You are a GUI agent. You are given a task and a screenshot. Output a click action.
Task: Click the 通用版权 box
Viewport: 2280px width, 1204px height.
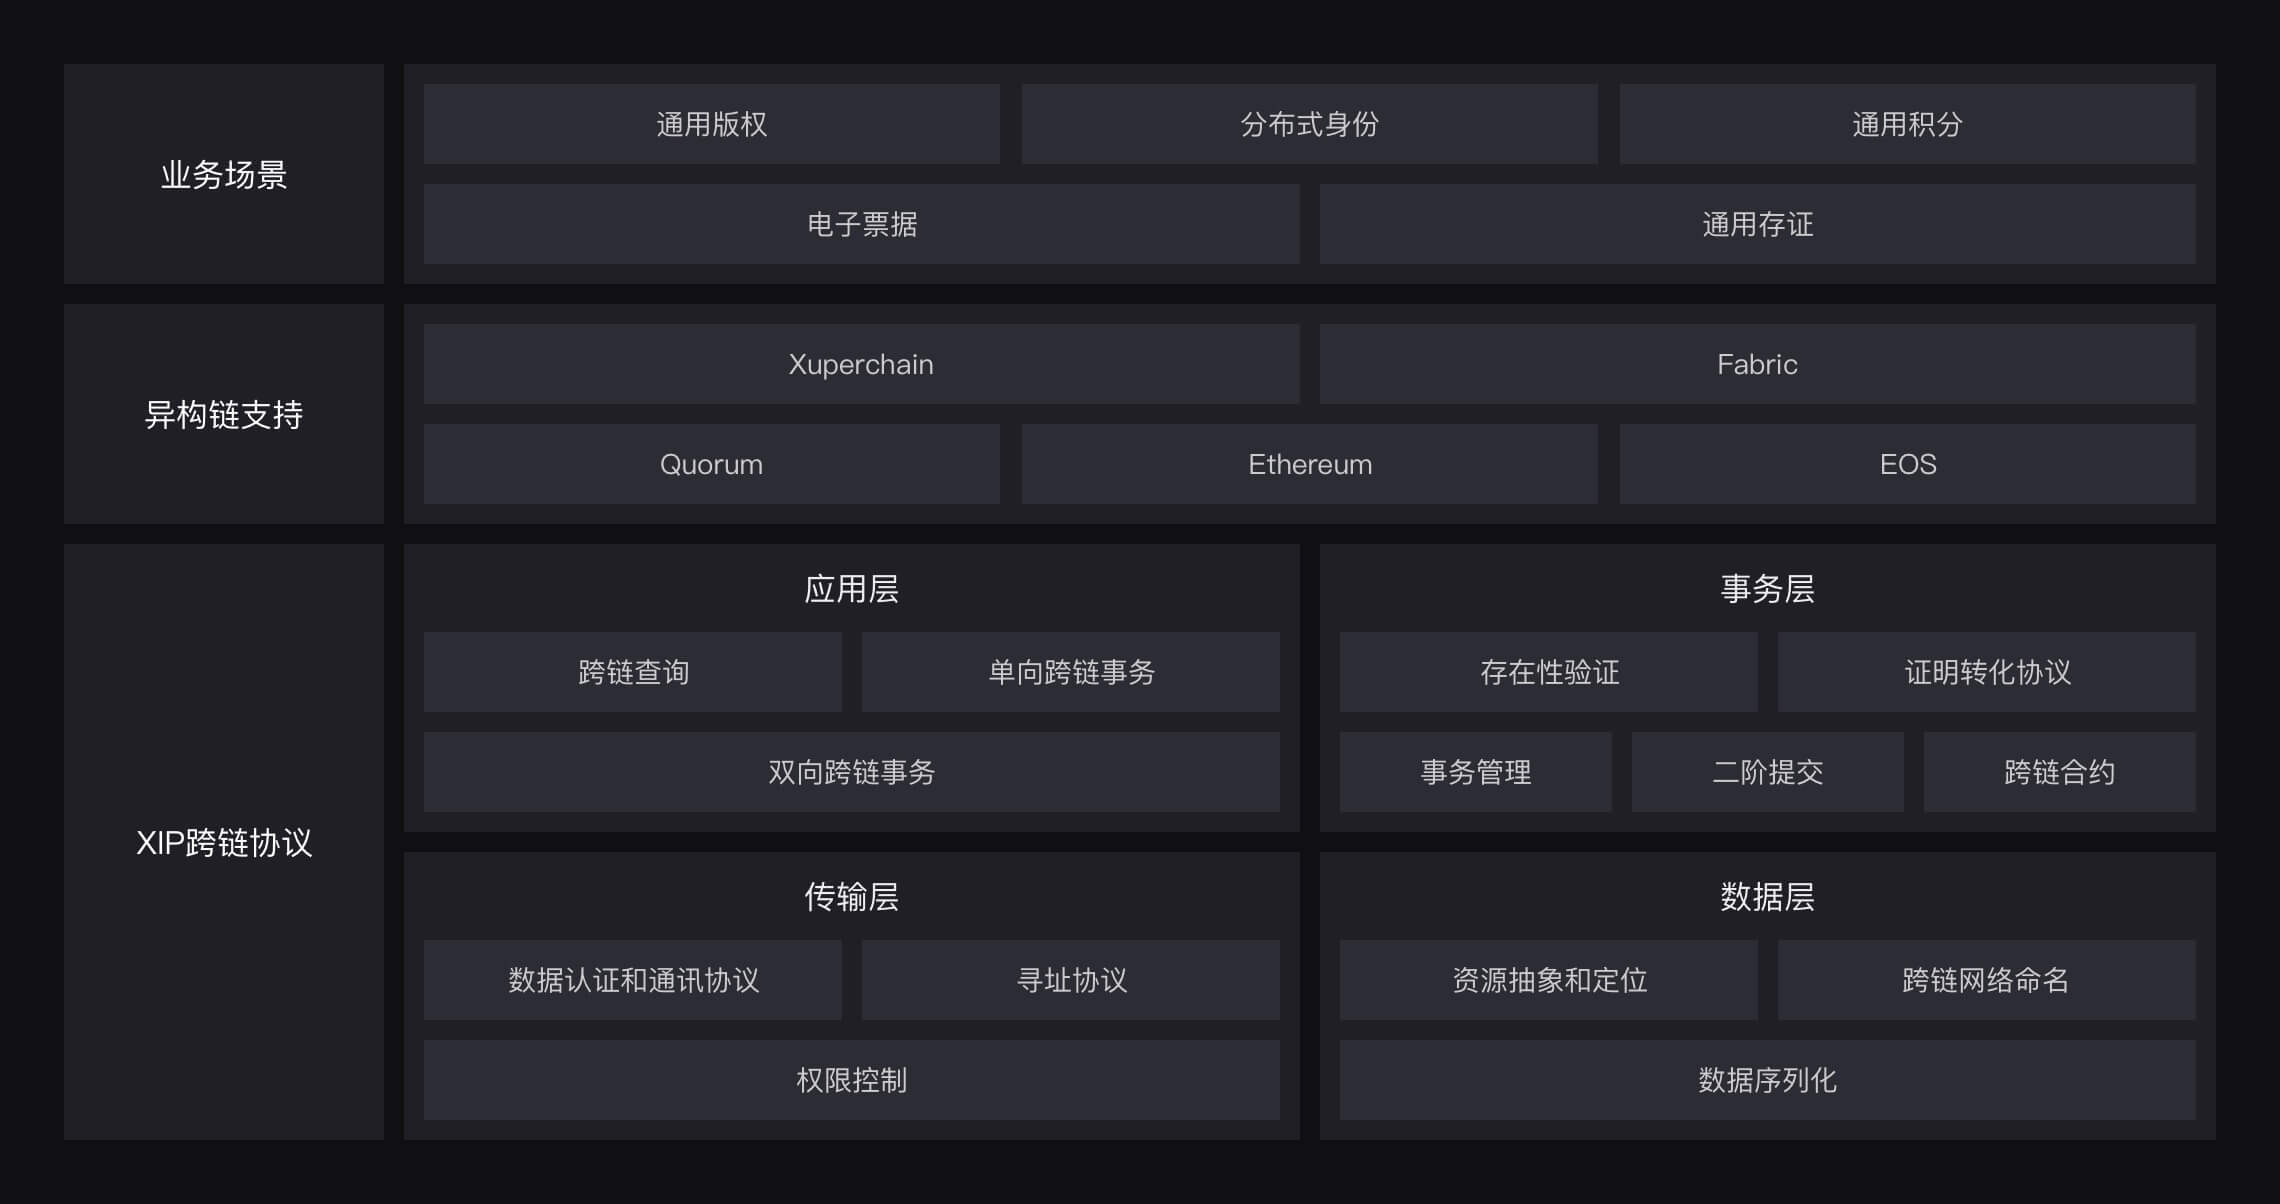tap(711, 124)
